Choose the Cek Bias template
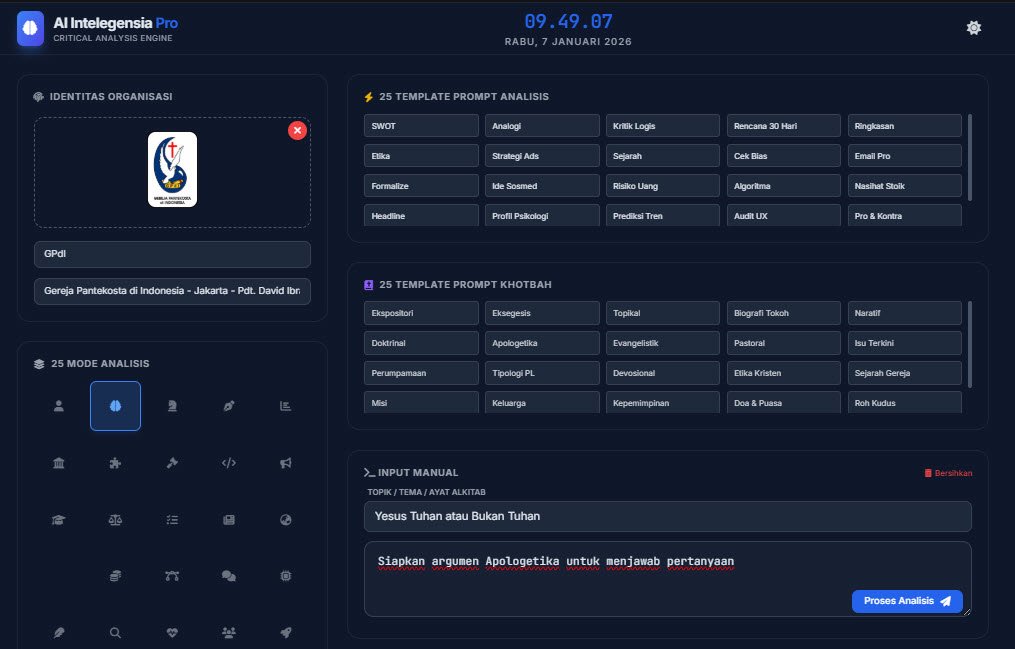This screenshot has width=1015, height=649. coord(783,156)
